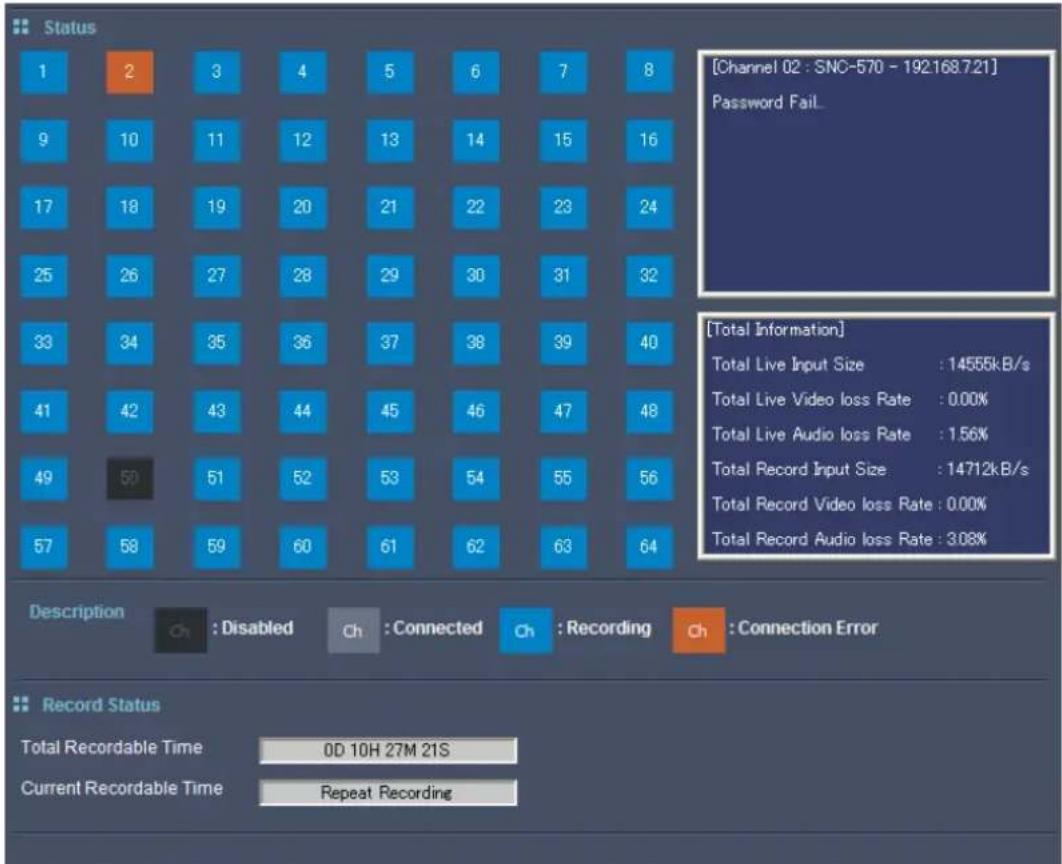The image size is (1062, 864).
Task: Select channel 60 tile
Action: coord(303,546)
